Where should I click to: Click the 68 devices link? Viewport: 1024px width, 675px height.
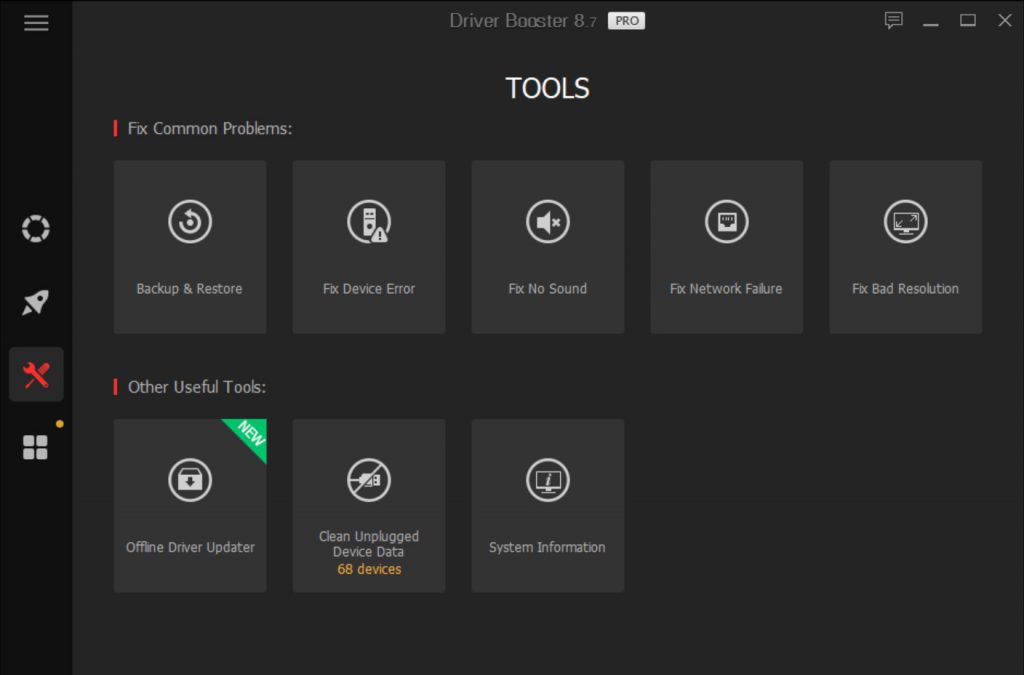369,569
